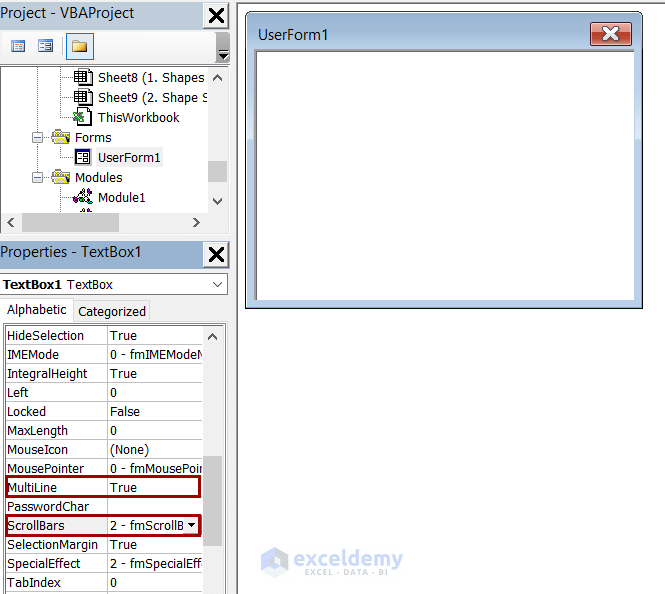
Task: Click the View Object icon in Project toolbar
Action: tap(45, 46)
